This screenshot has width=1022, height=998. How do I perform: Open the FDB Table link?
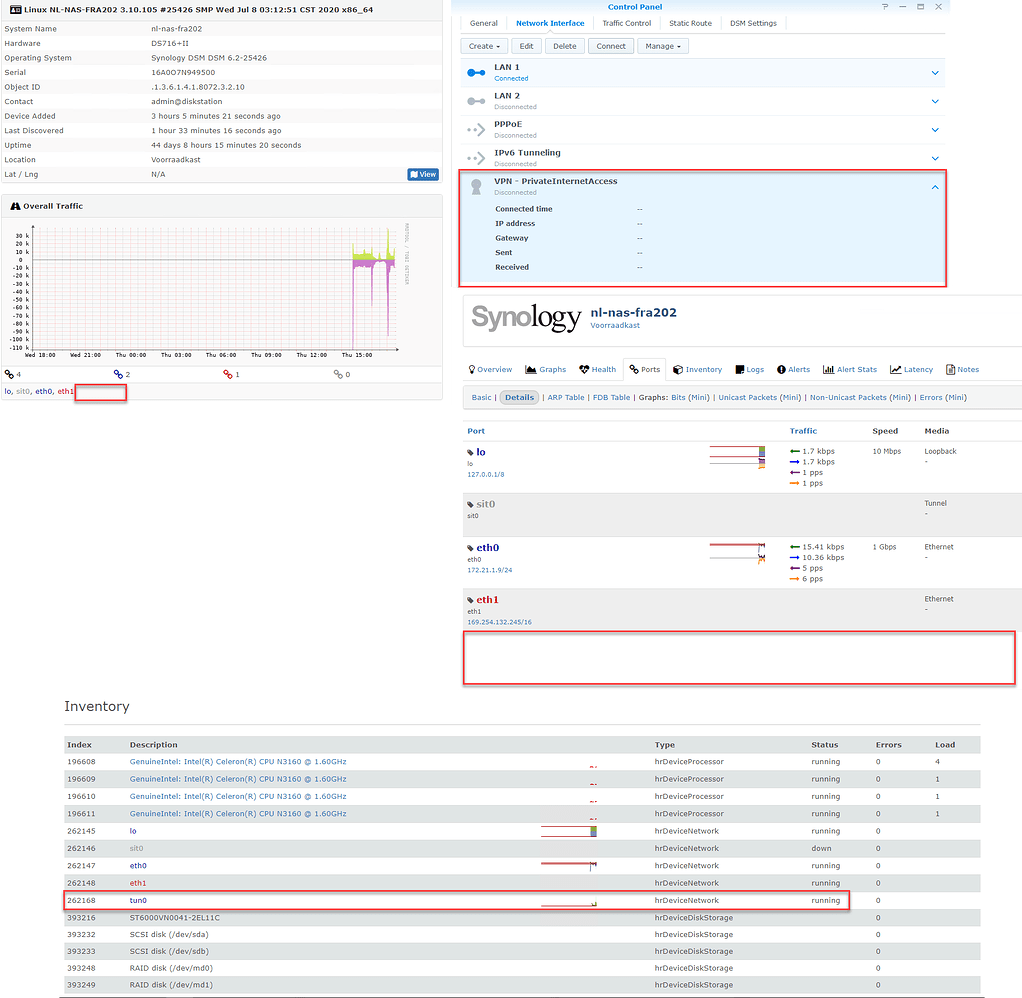point(611,398)
